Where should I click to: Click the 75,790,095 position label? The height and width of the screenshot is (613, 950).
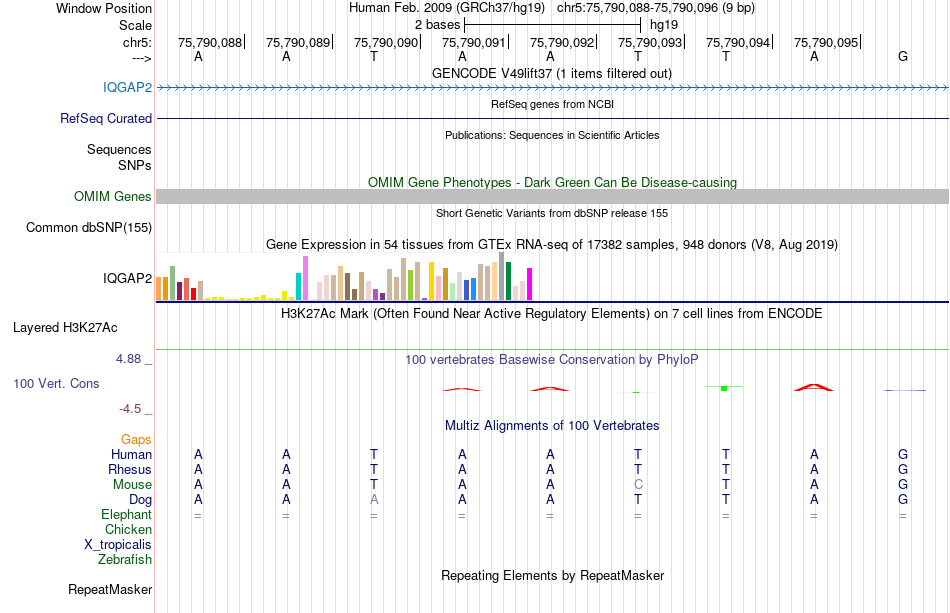(826, 42)
